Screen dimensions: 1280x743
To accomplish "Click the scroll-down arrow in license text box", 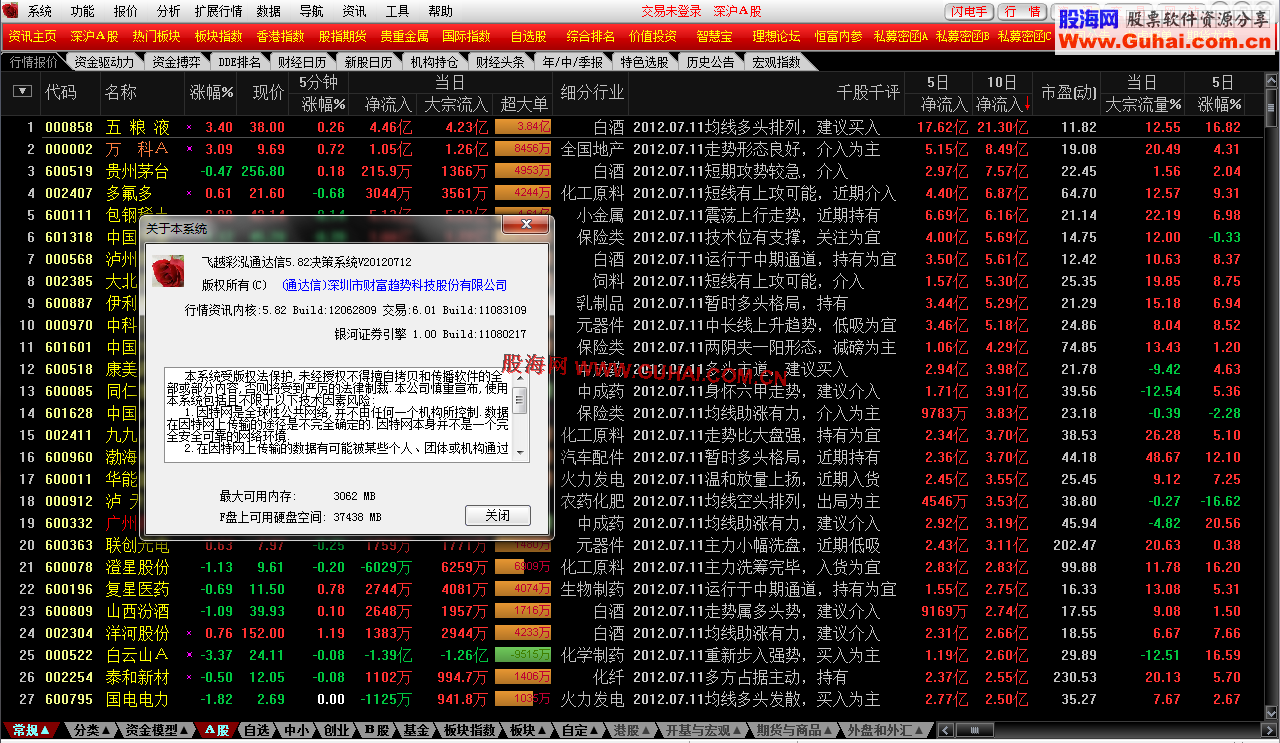I will coord(521,453).
